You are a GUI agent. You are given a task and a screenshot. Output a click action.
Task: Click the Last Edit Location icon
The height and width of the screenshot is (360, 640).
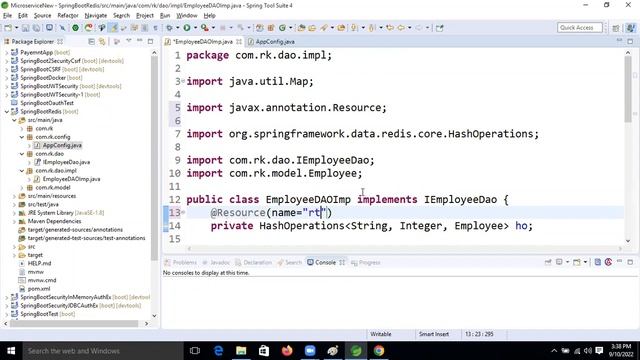click(390, 28)
